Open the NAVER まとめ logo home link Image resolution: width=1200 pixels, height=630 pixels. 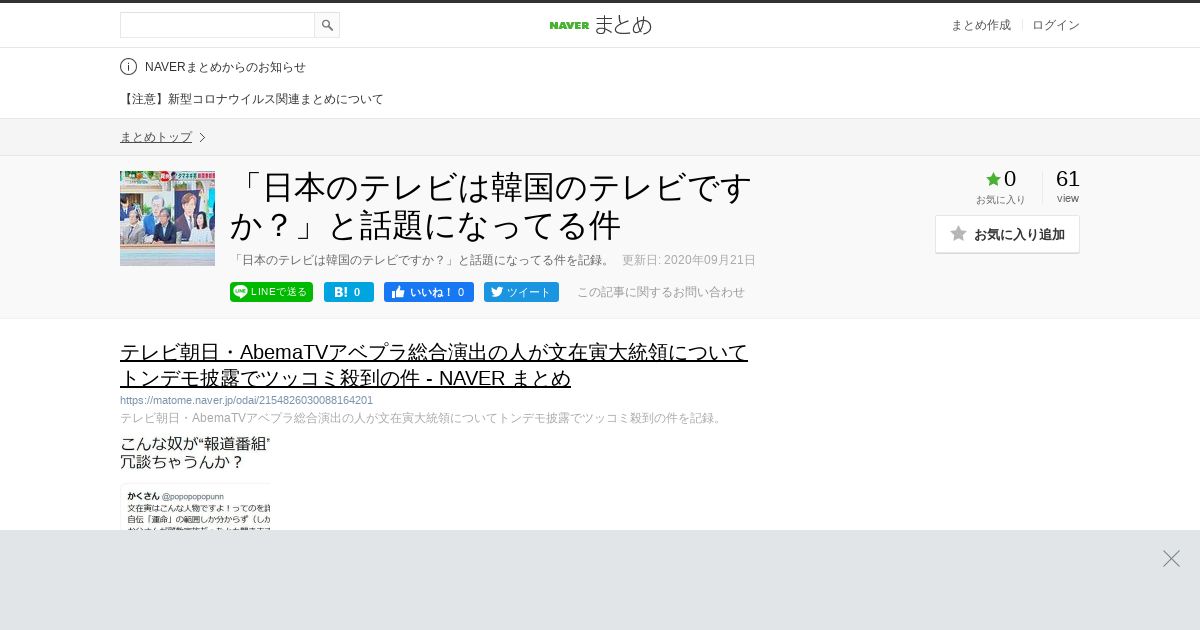[600, 25]
